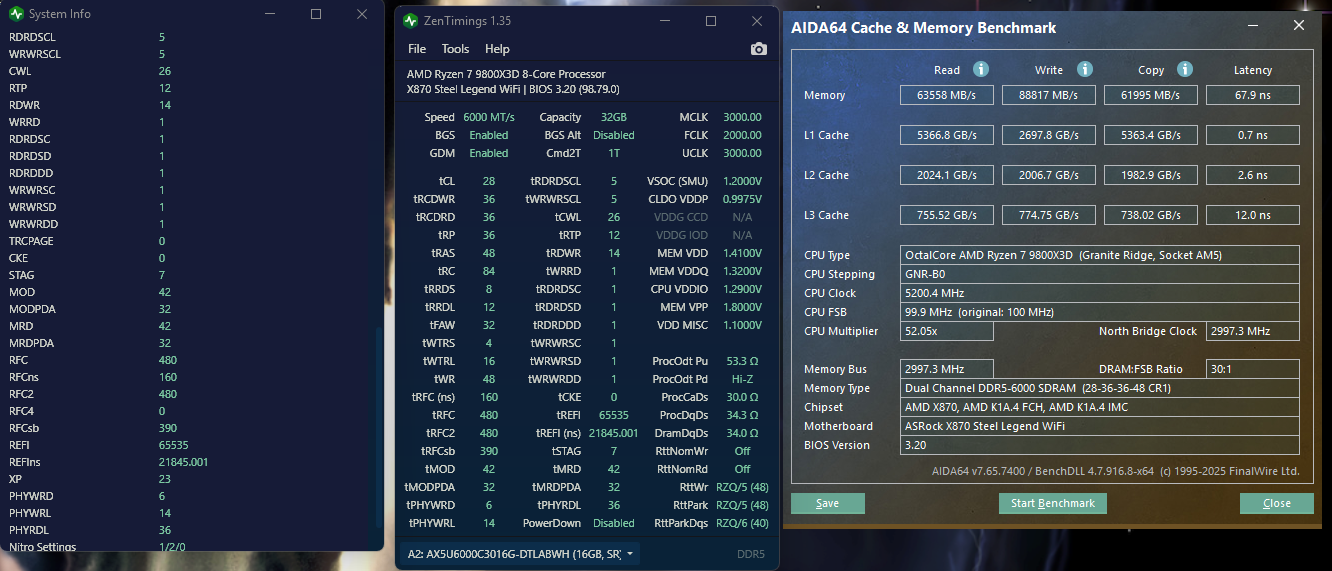Viewport: 1332px width, 571px height.
Task: Open the Help menu in ZenTimings
Action: click(x=497, y=49)
